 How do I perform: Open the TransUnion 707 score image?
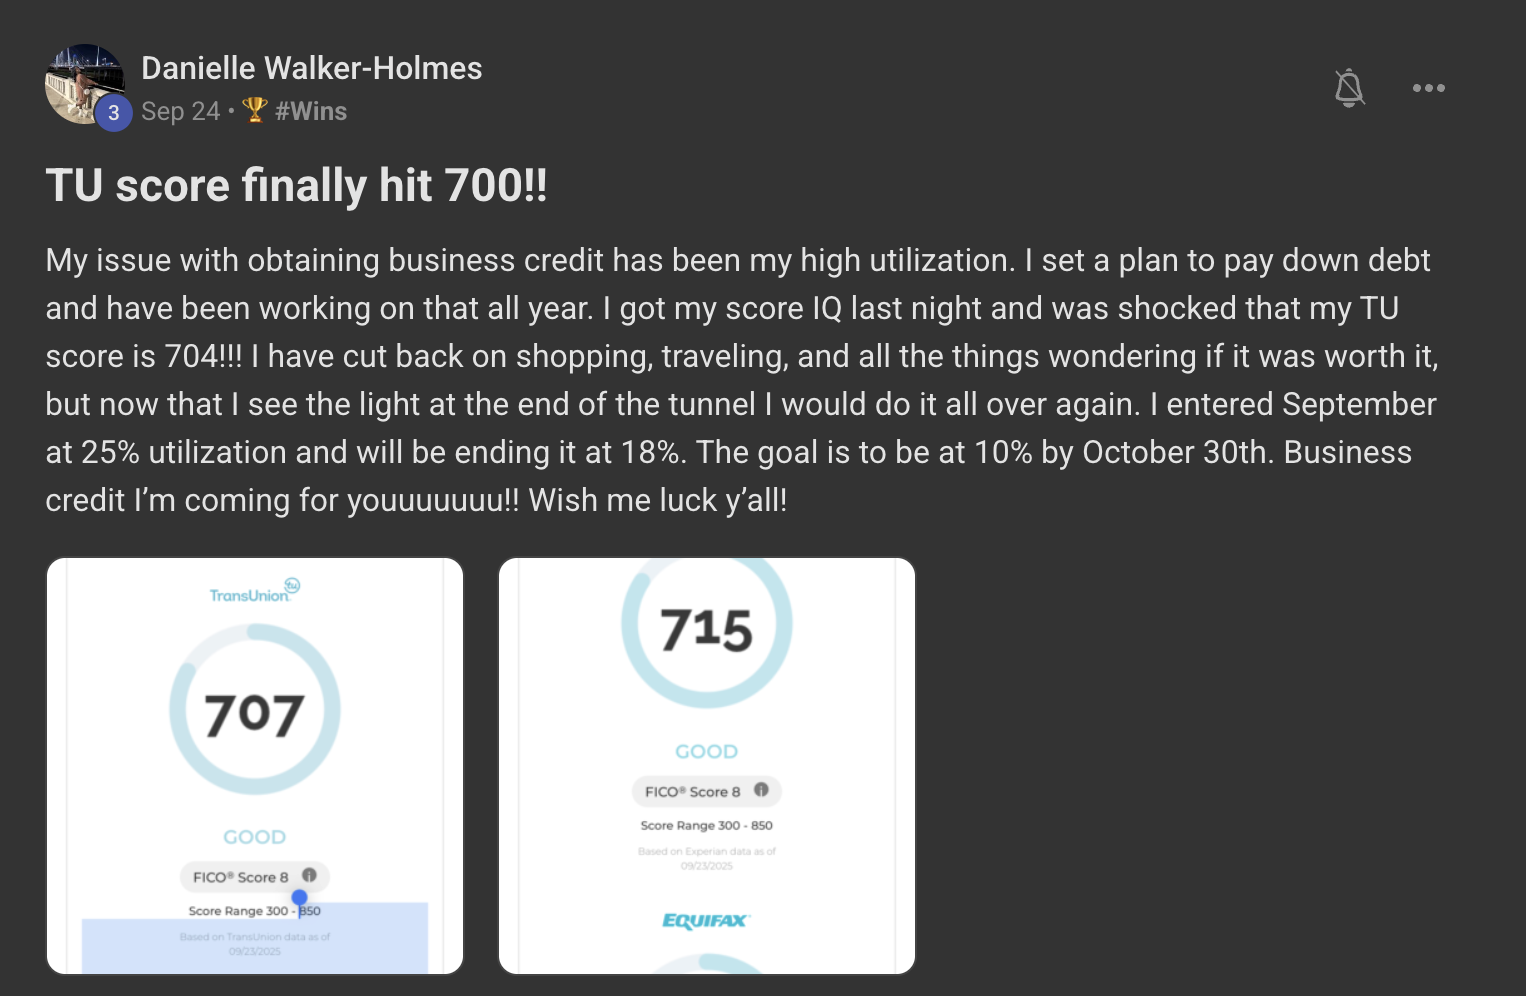pyautogui.click(x=255, y=766)
